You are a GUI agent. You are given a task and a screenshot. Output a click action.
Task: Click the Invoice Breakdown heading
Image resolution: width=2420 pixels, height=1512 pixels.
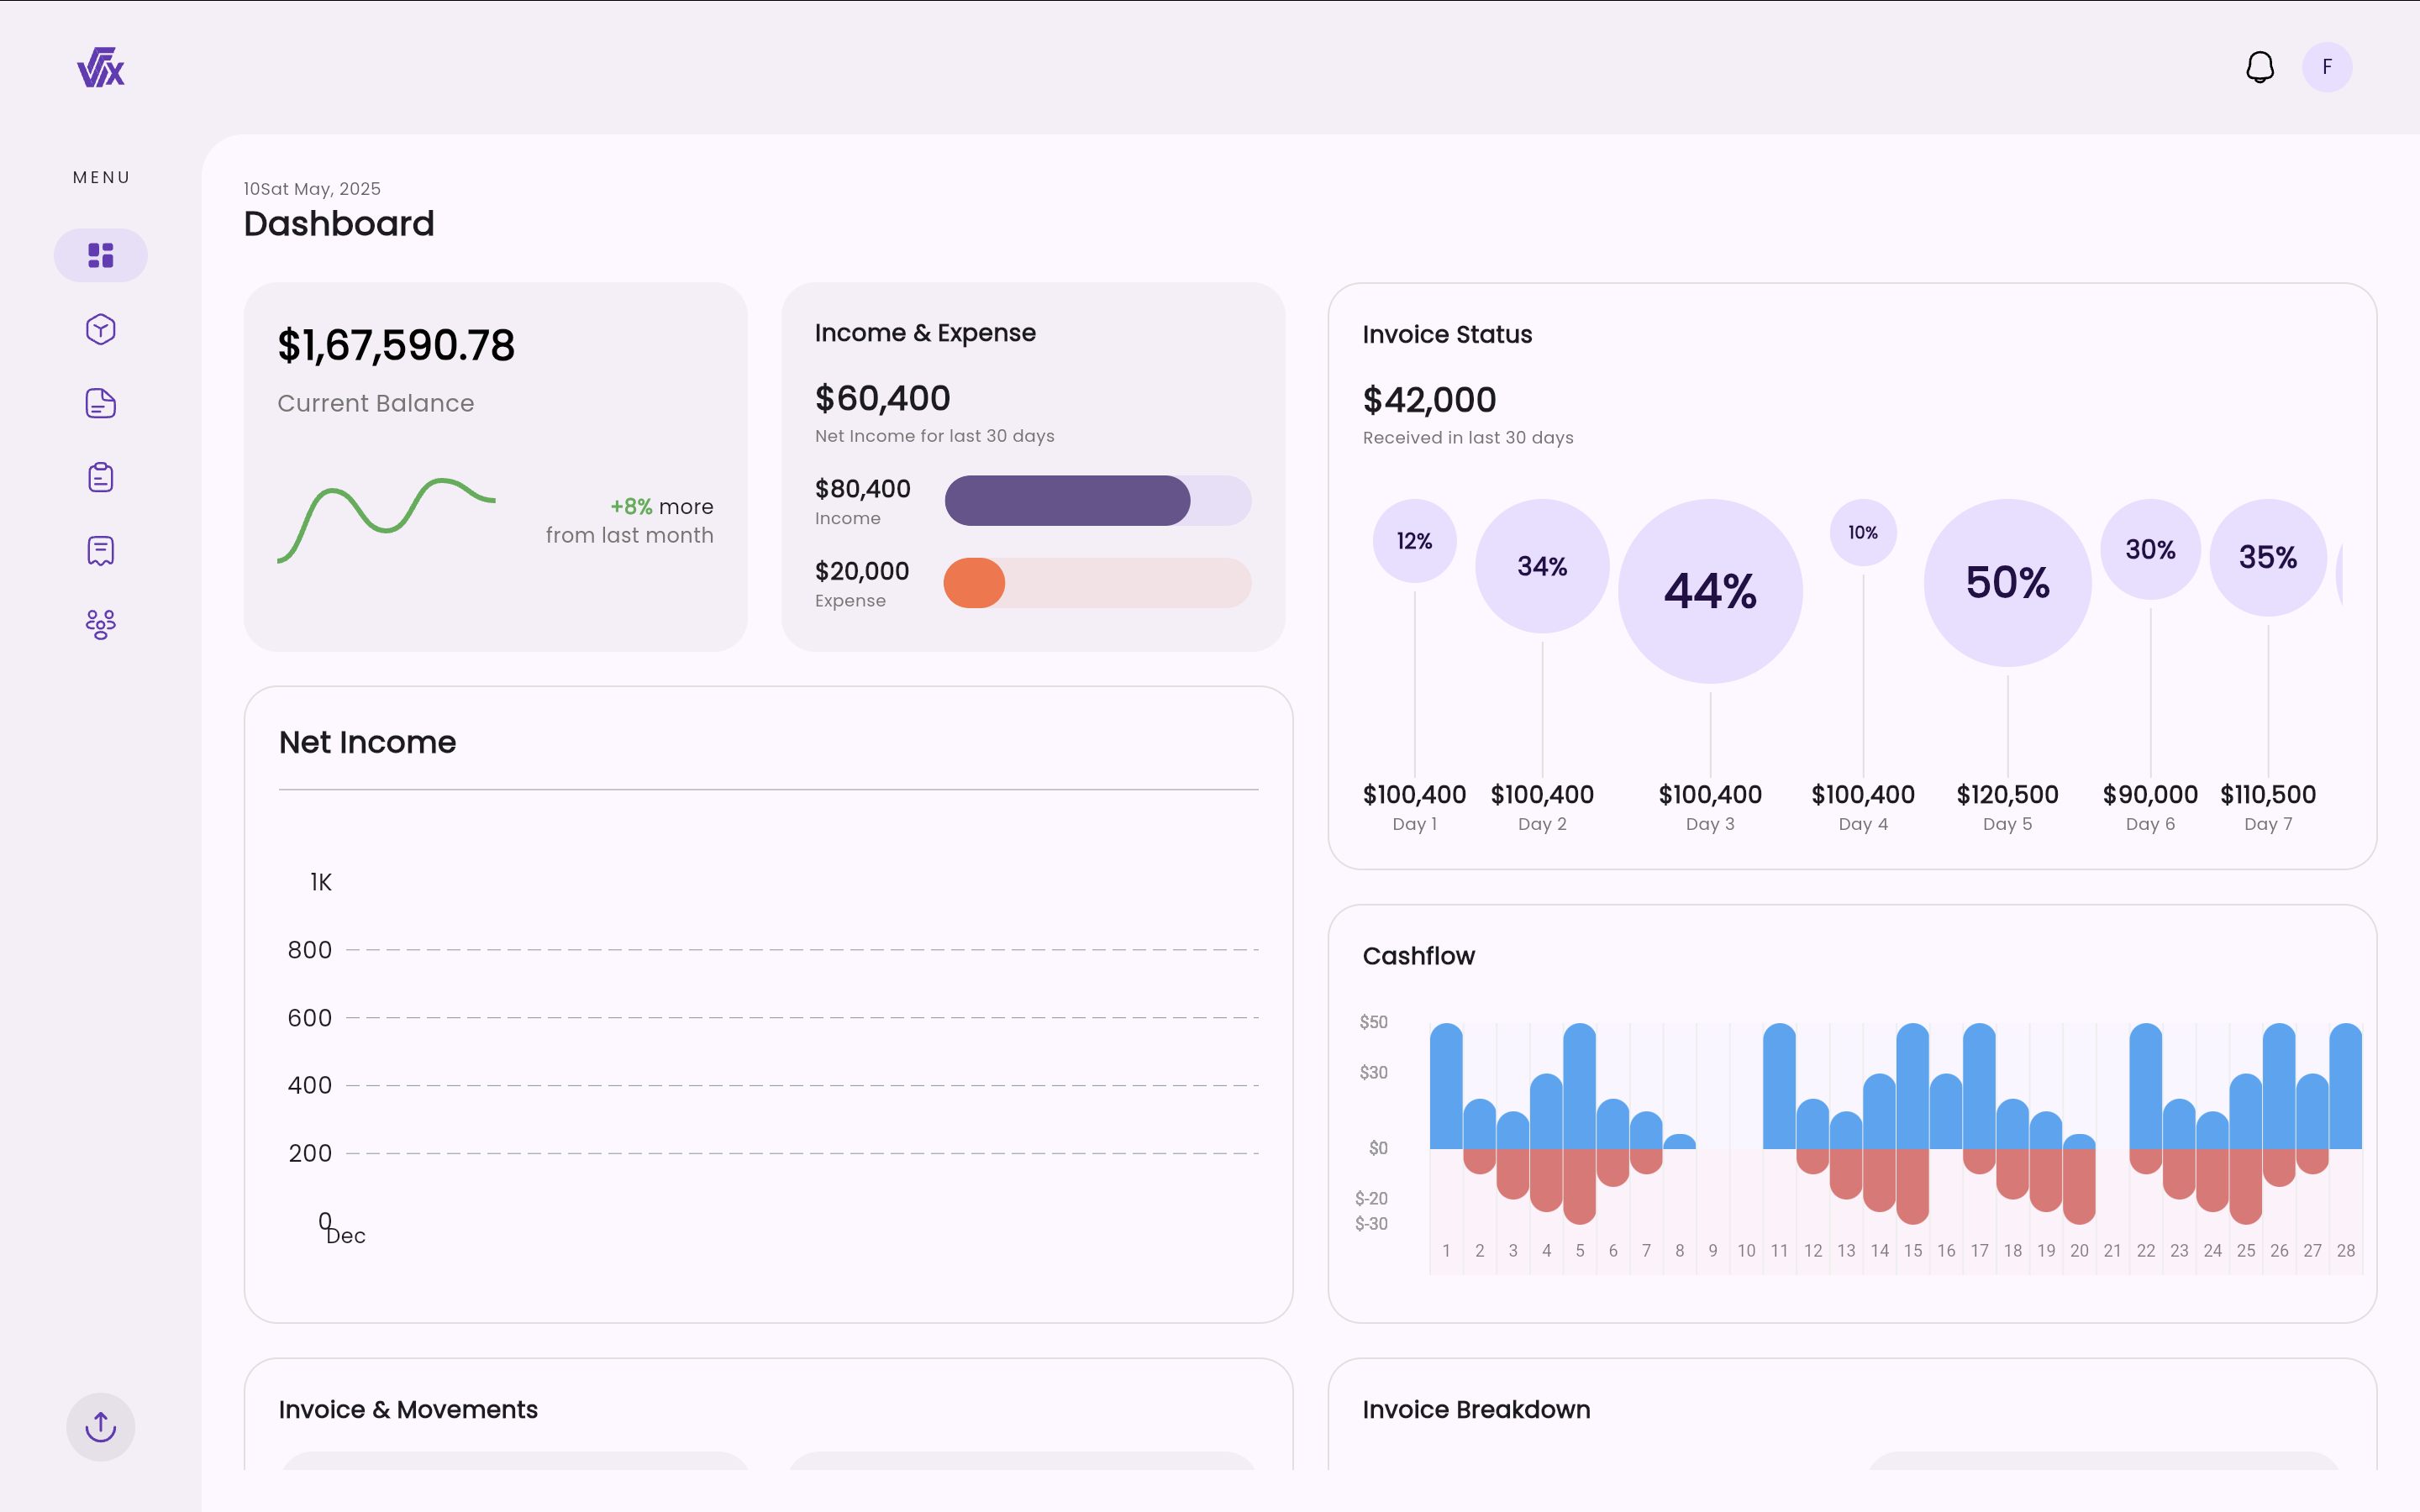(x=1476, y=1409)
